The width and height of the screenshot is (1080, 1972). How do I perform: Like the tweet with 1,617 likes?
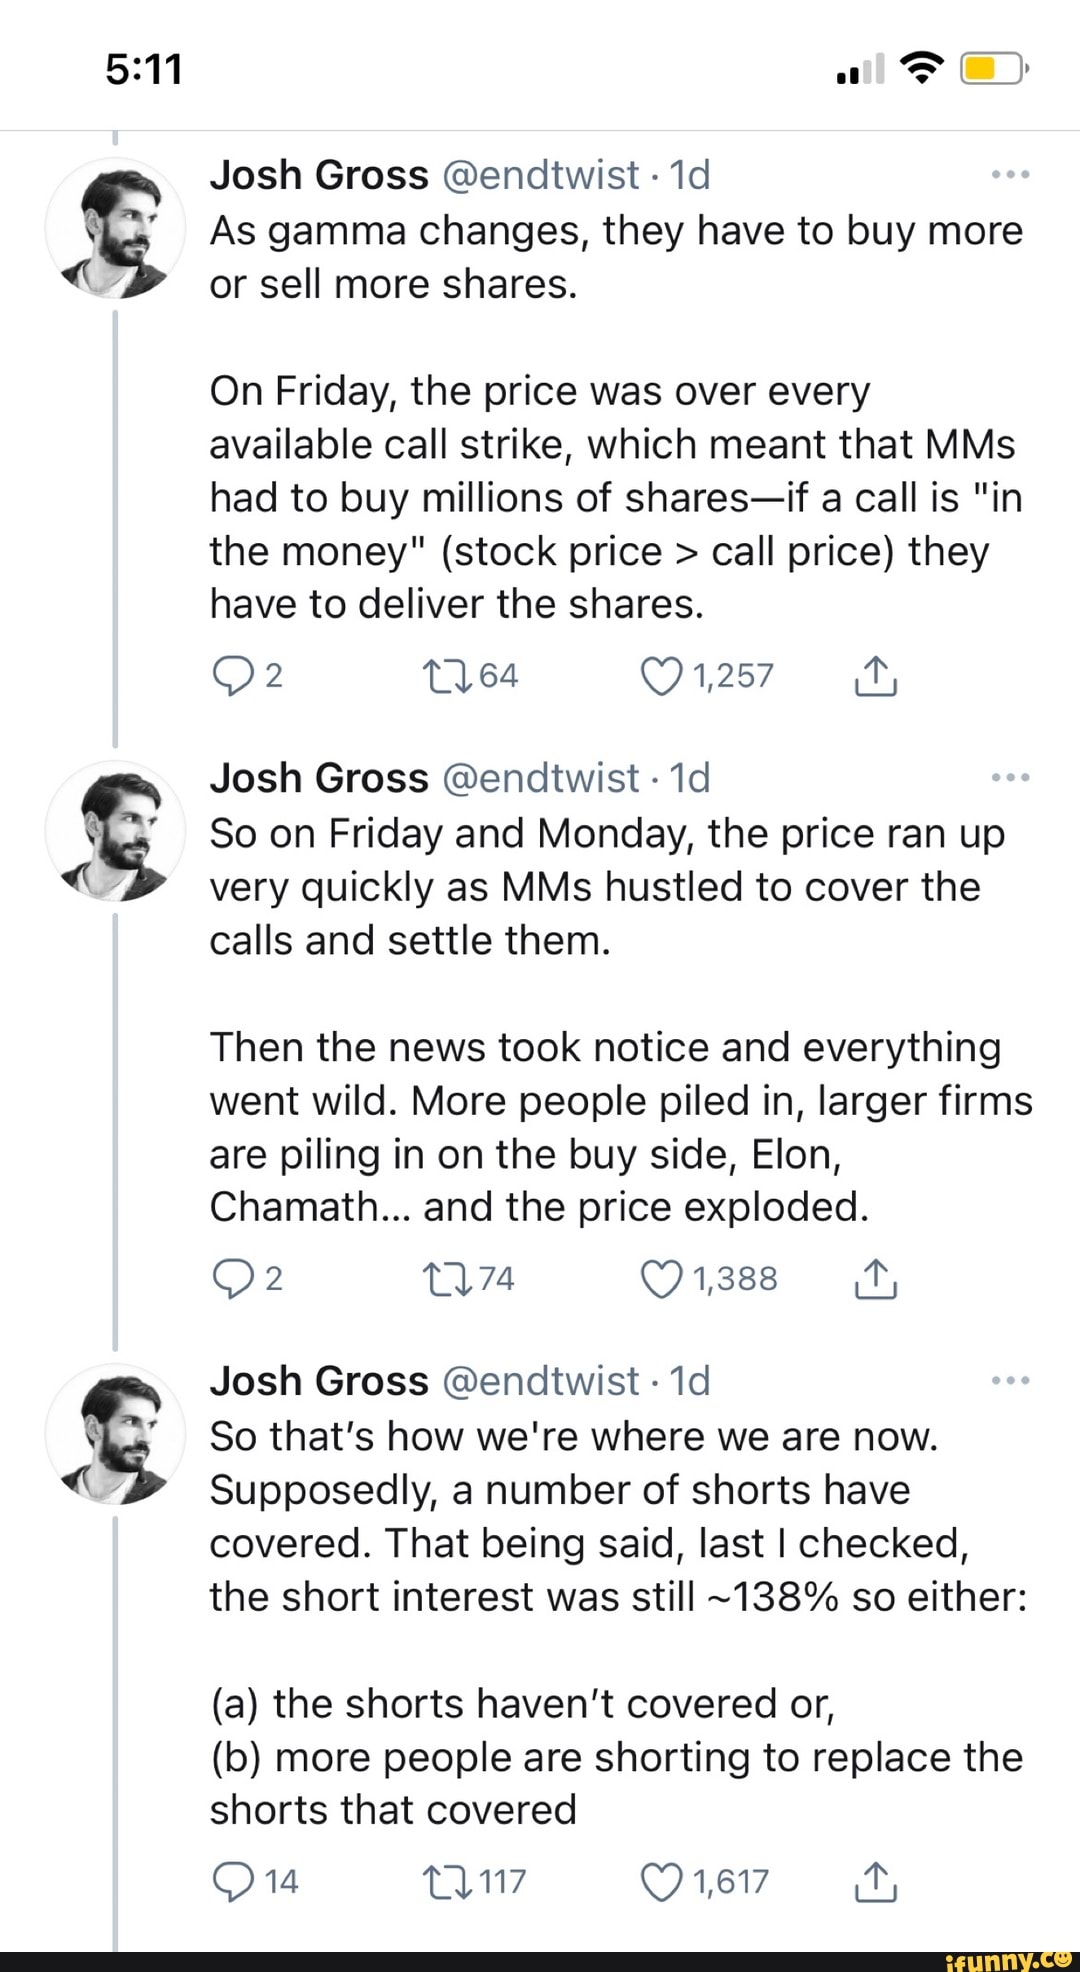[660, 1882]
